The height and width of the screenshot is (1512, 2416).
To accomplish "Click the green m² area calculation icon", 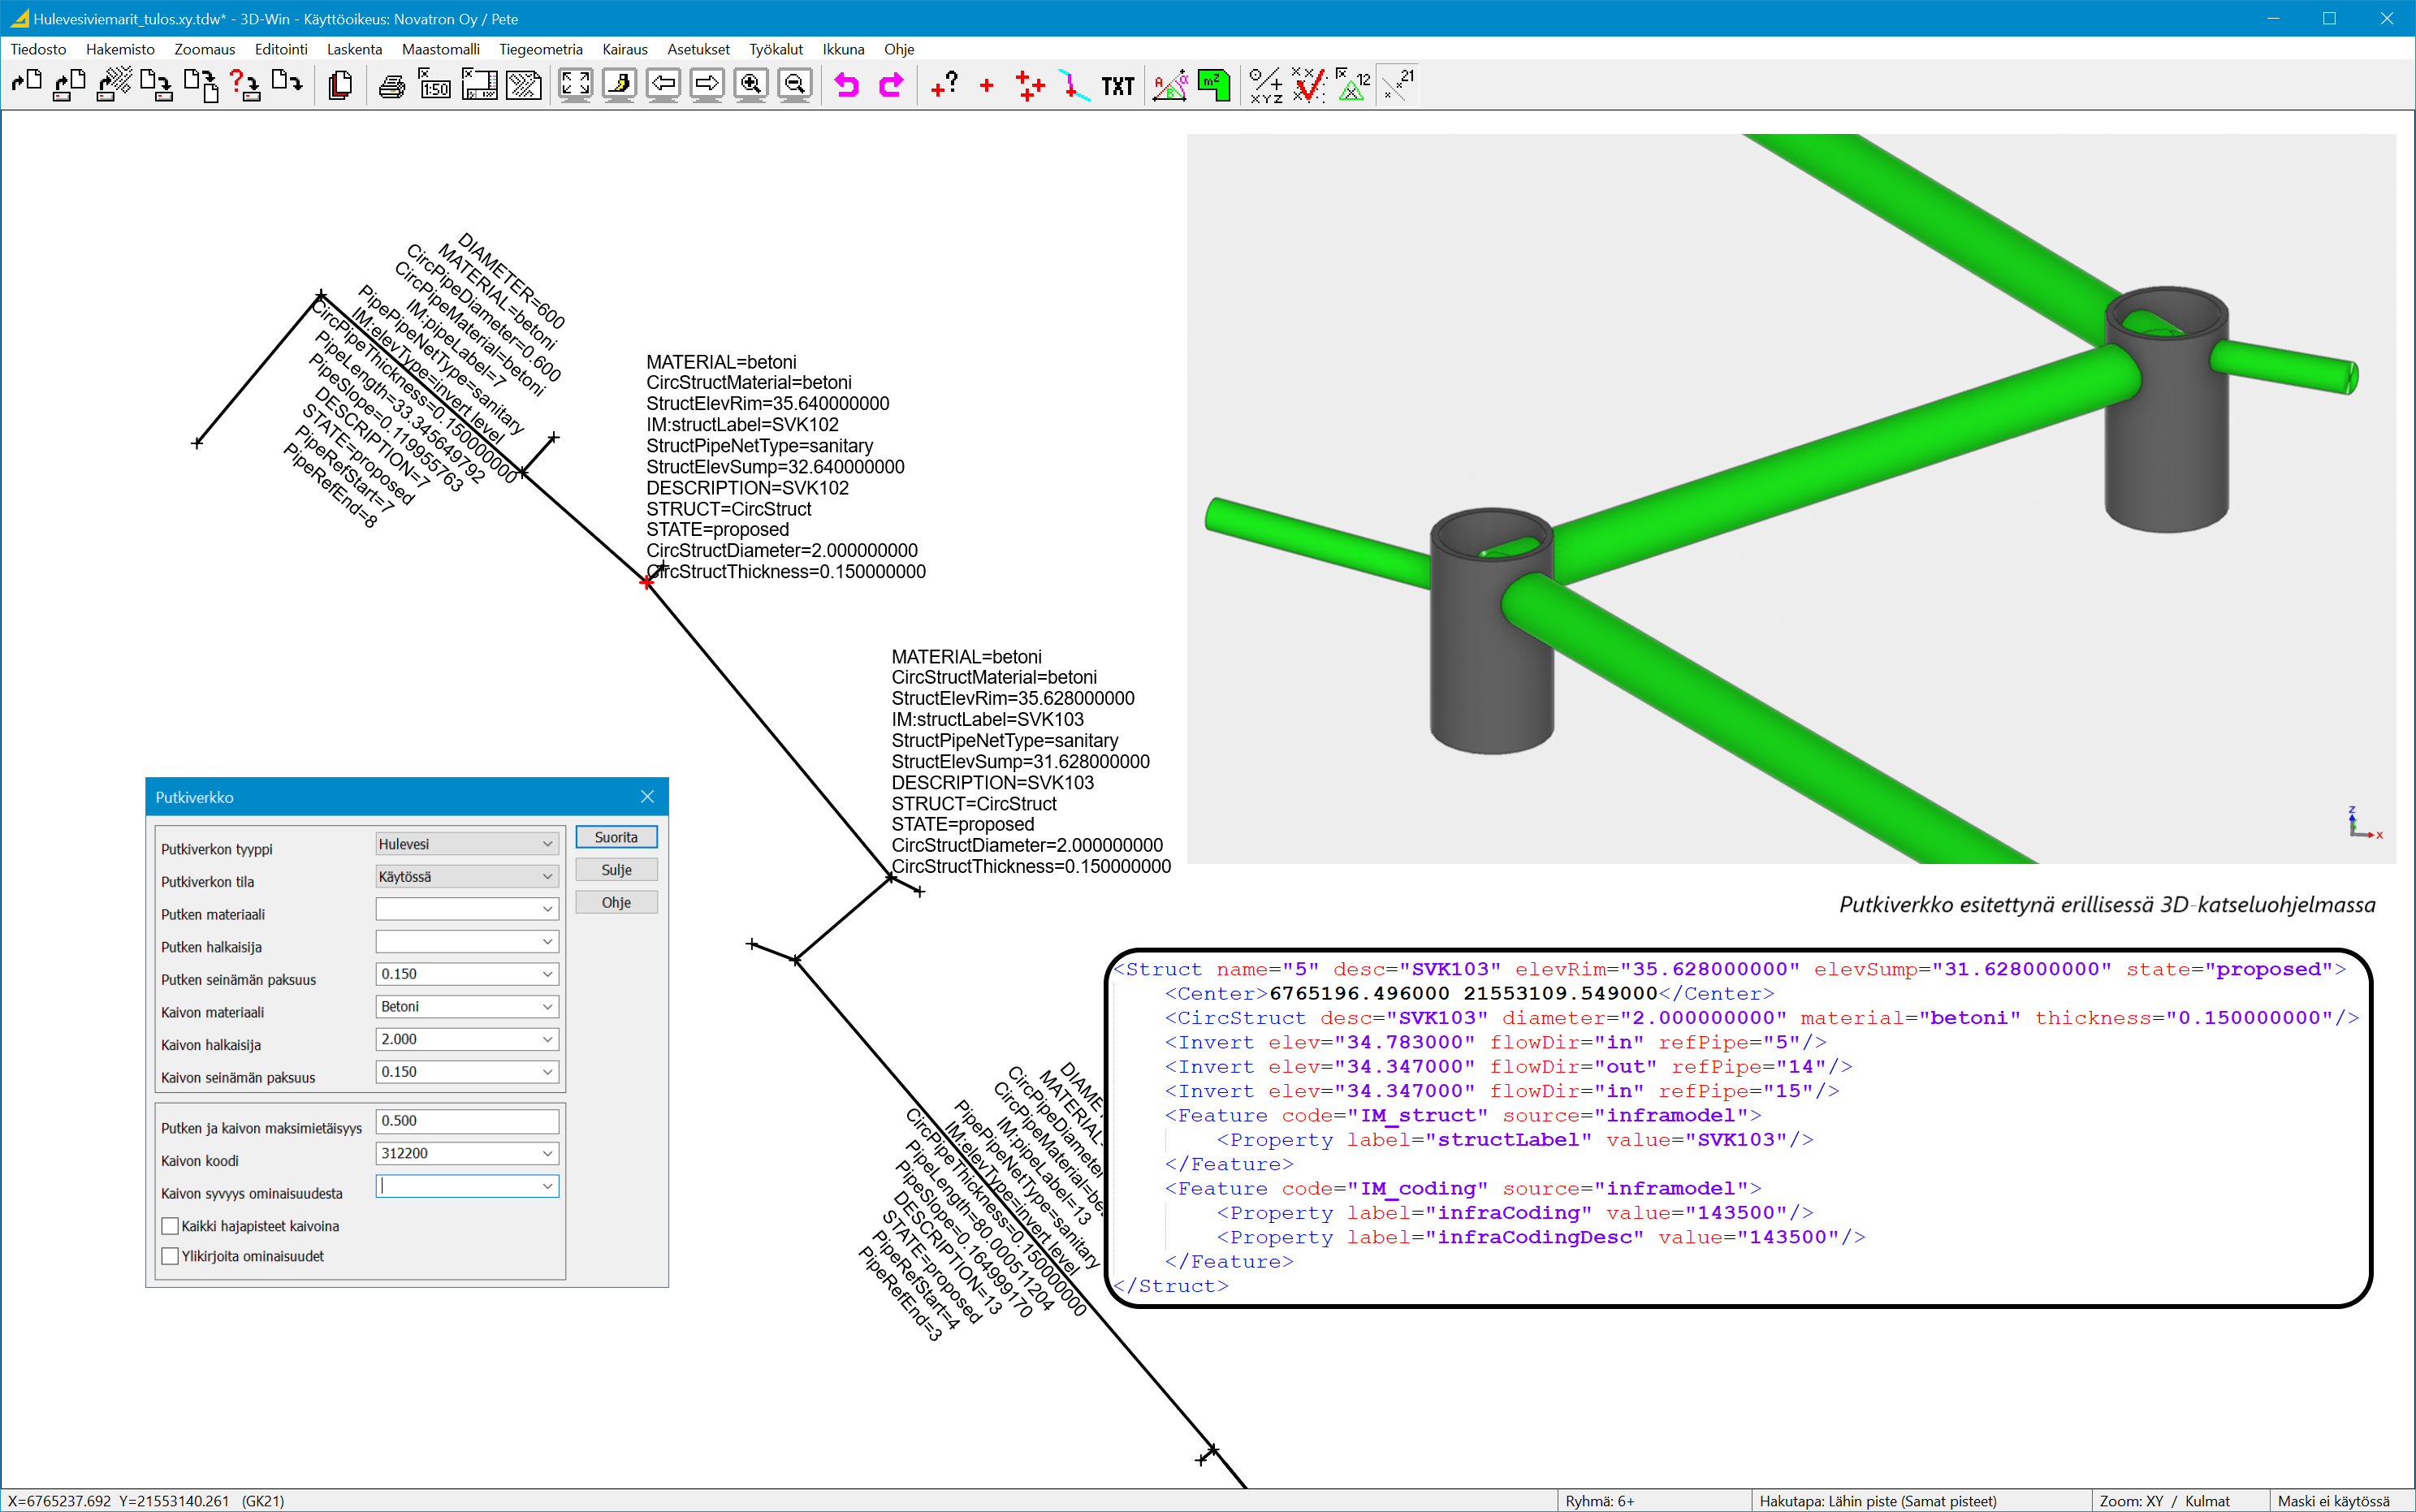I will click(1213, 86).
